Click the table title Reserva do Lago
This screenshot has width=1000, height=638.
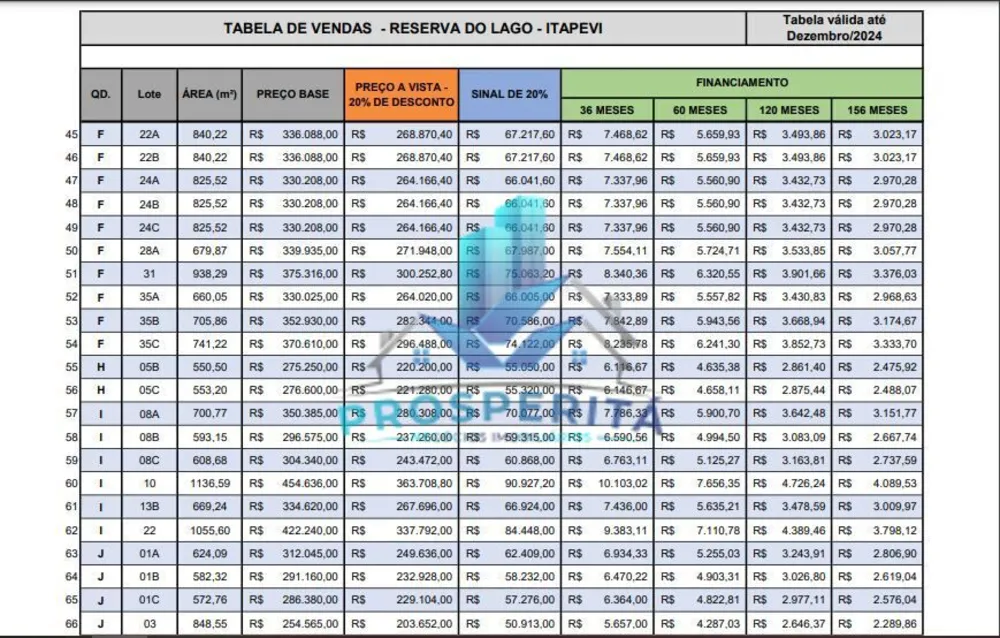click(x=413, y=28)
